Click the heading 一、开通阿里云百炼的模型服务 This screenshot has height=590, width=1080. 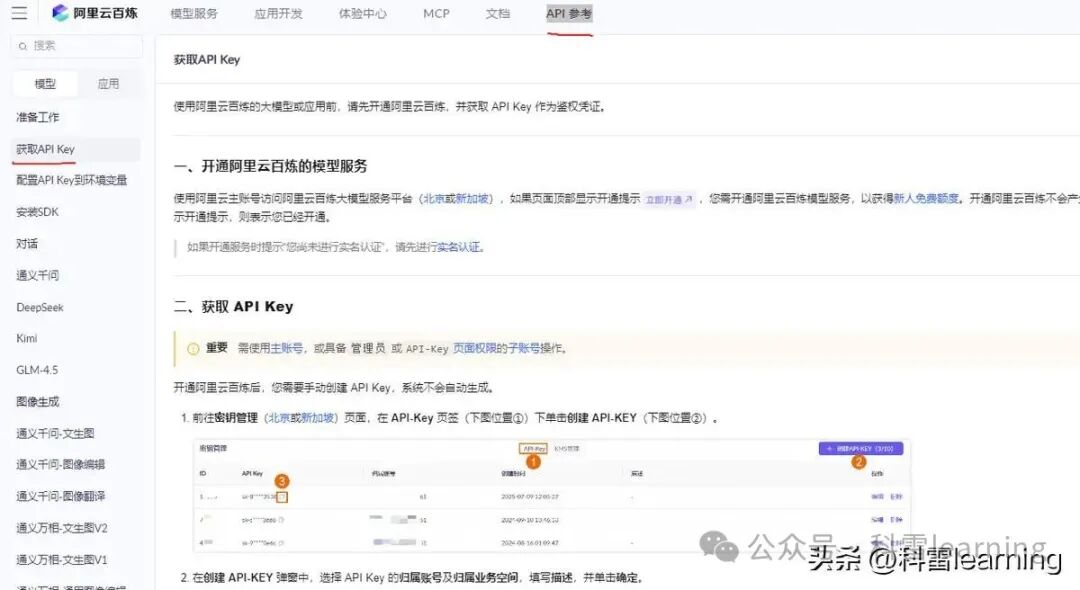270,166
